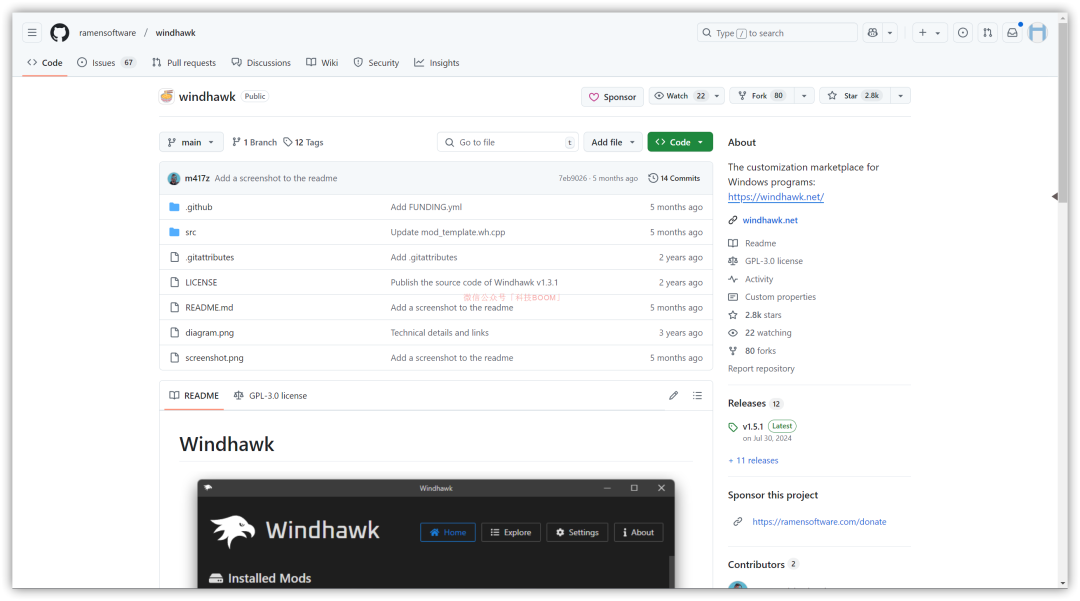Open the 14 Commits history link
The width and height of the screenshot is (1080, 601).
674,178
